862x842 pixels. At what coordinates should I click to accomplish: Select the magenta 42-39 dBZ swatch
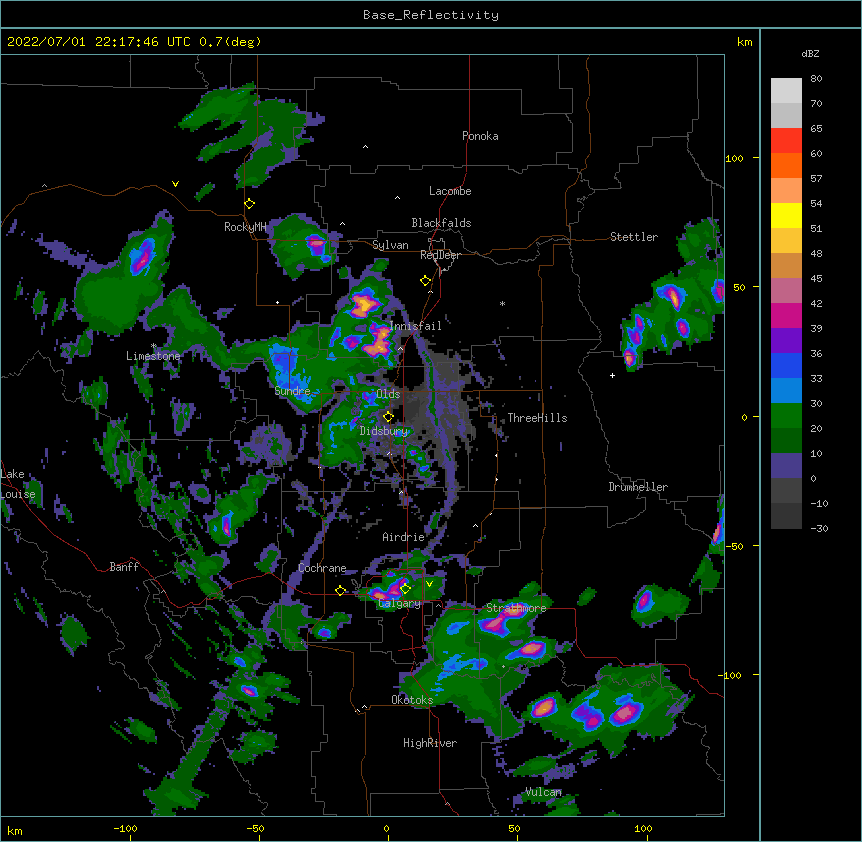coord(786,316)
